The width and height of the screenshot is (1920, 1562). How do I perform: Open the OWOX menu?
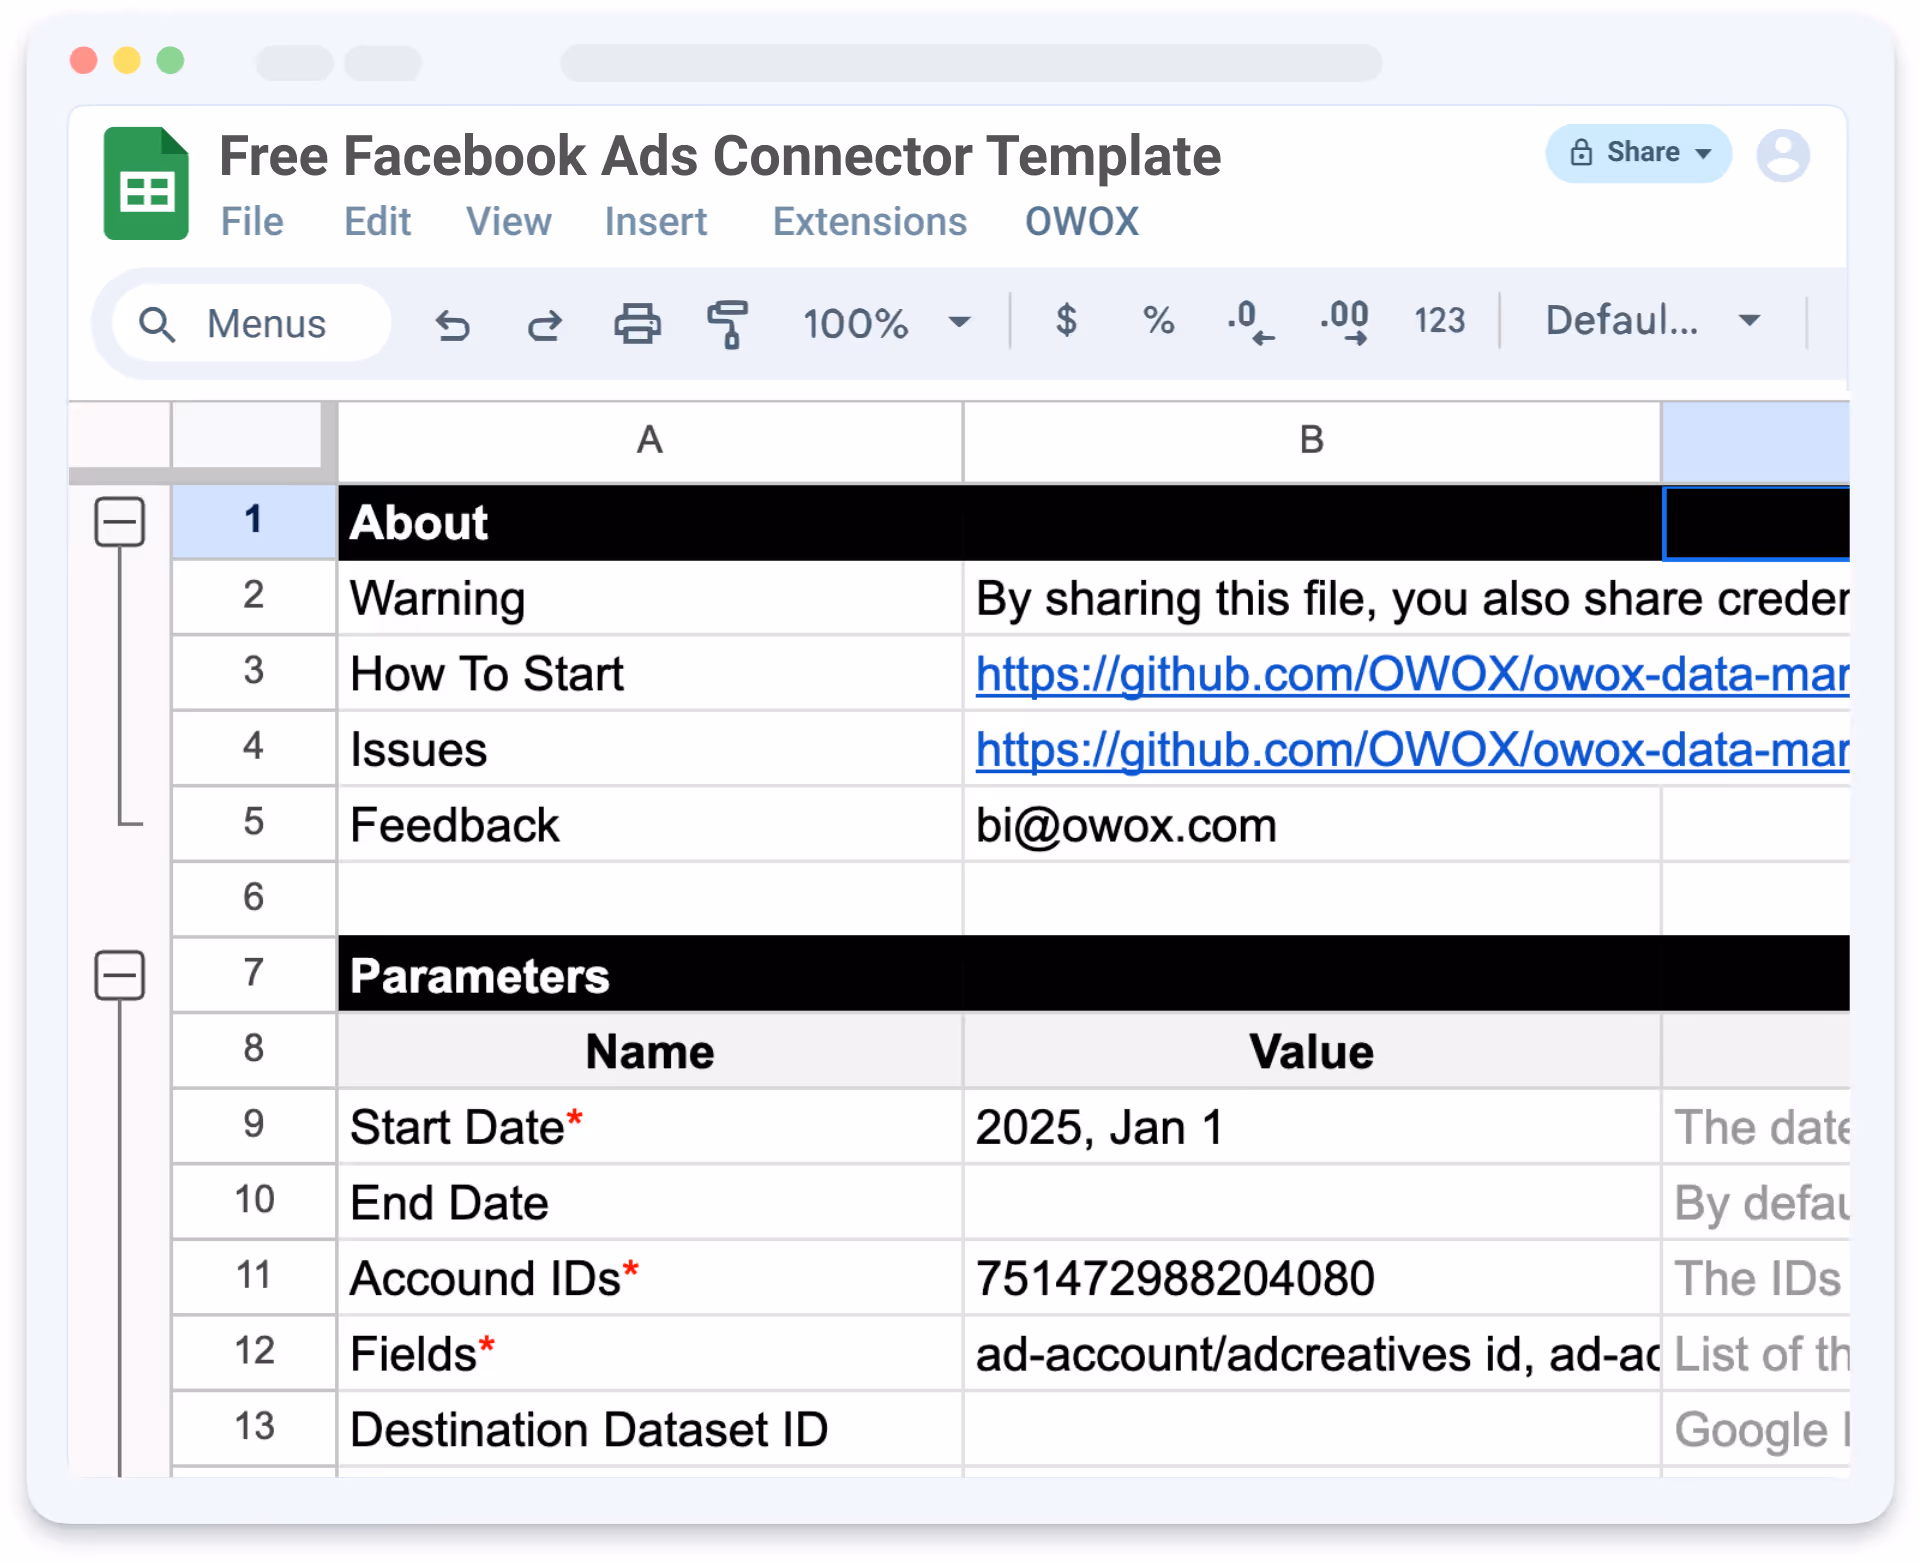click(x=1081, y=222)
